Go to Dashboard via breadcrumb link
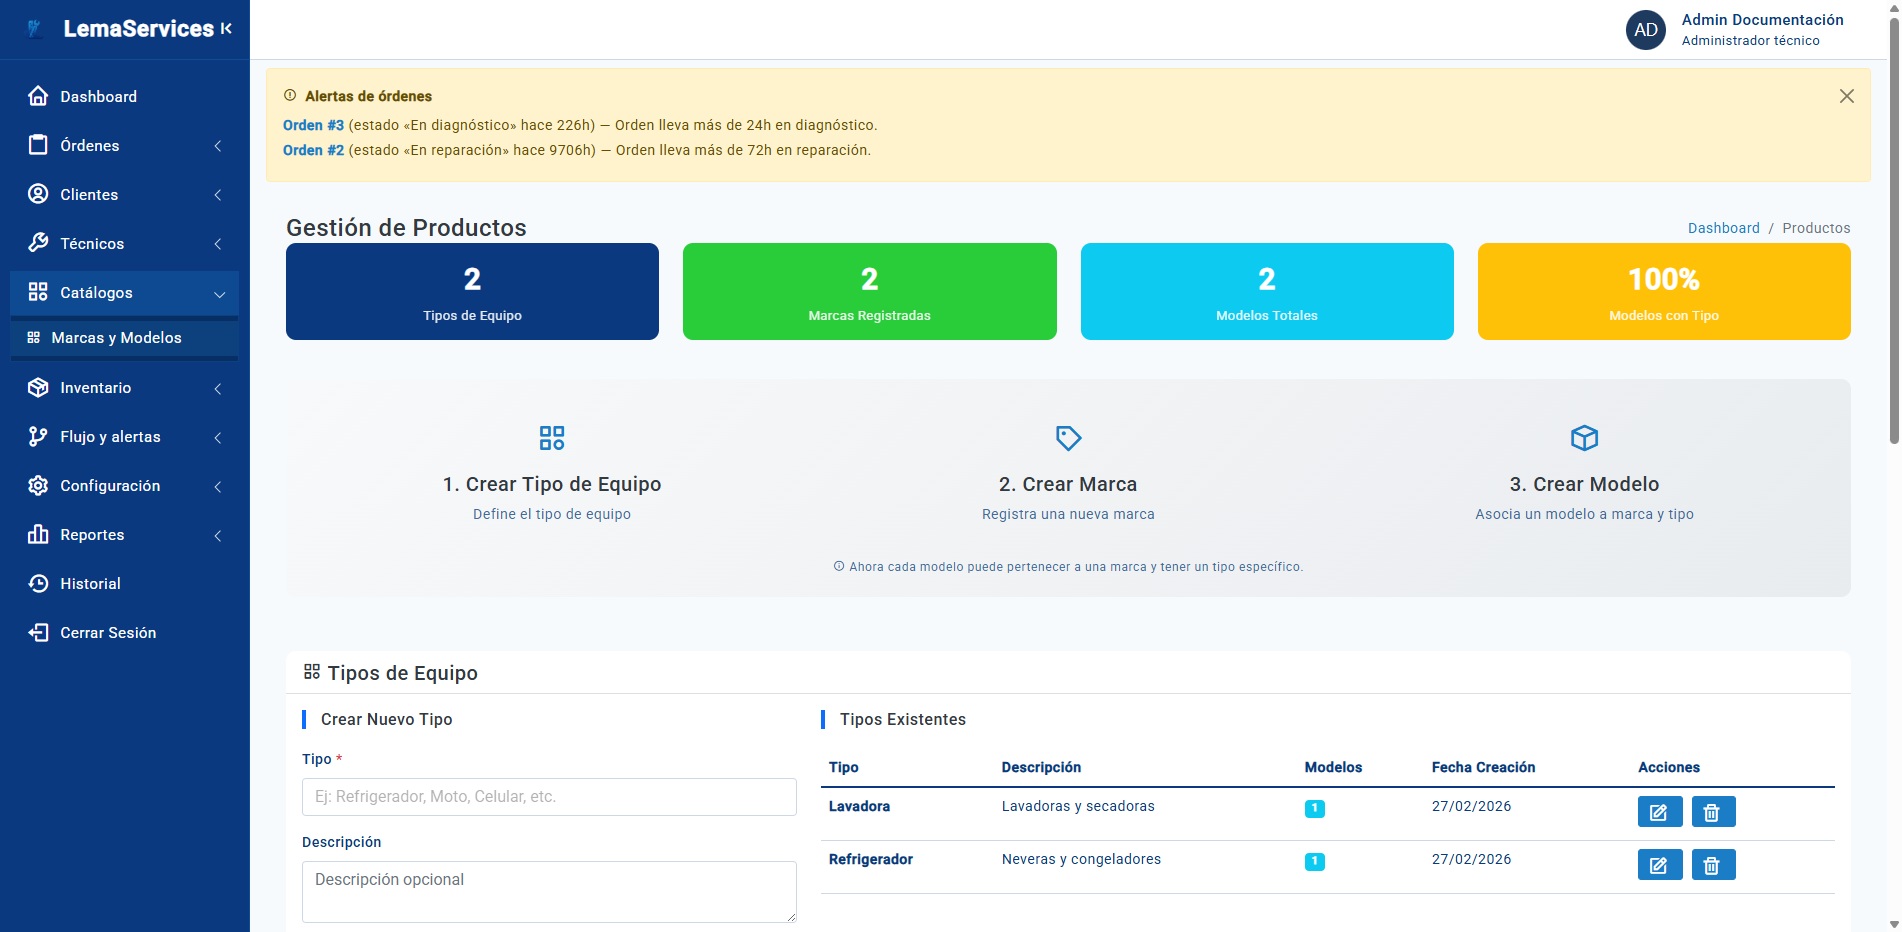Screen dimensions: 1902x932 (1723, 228)
